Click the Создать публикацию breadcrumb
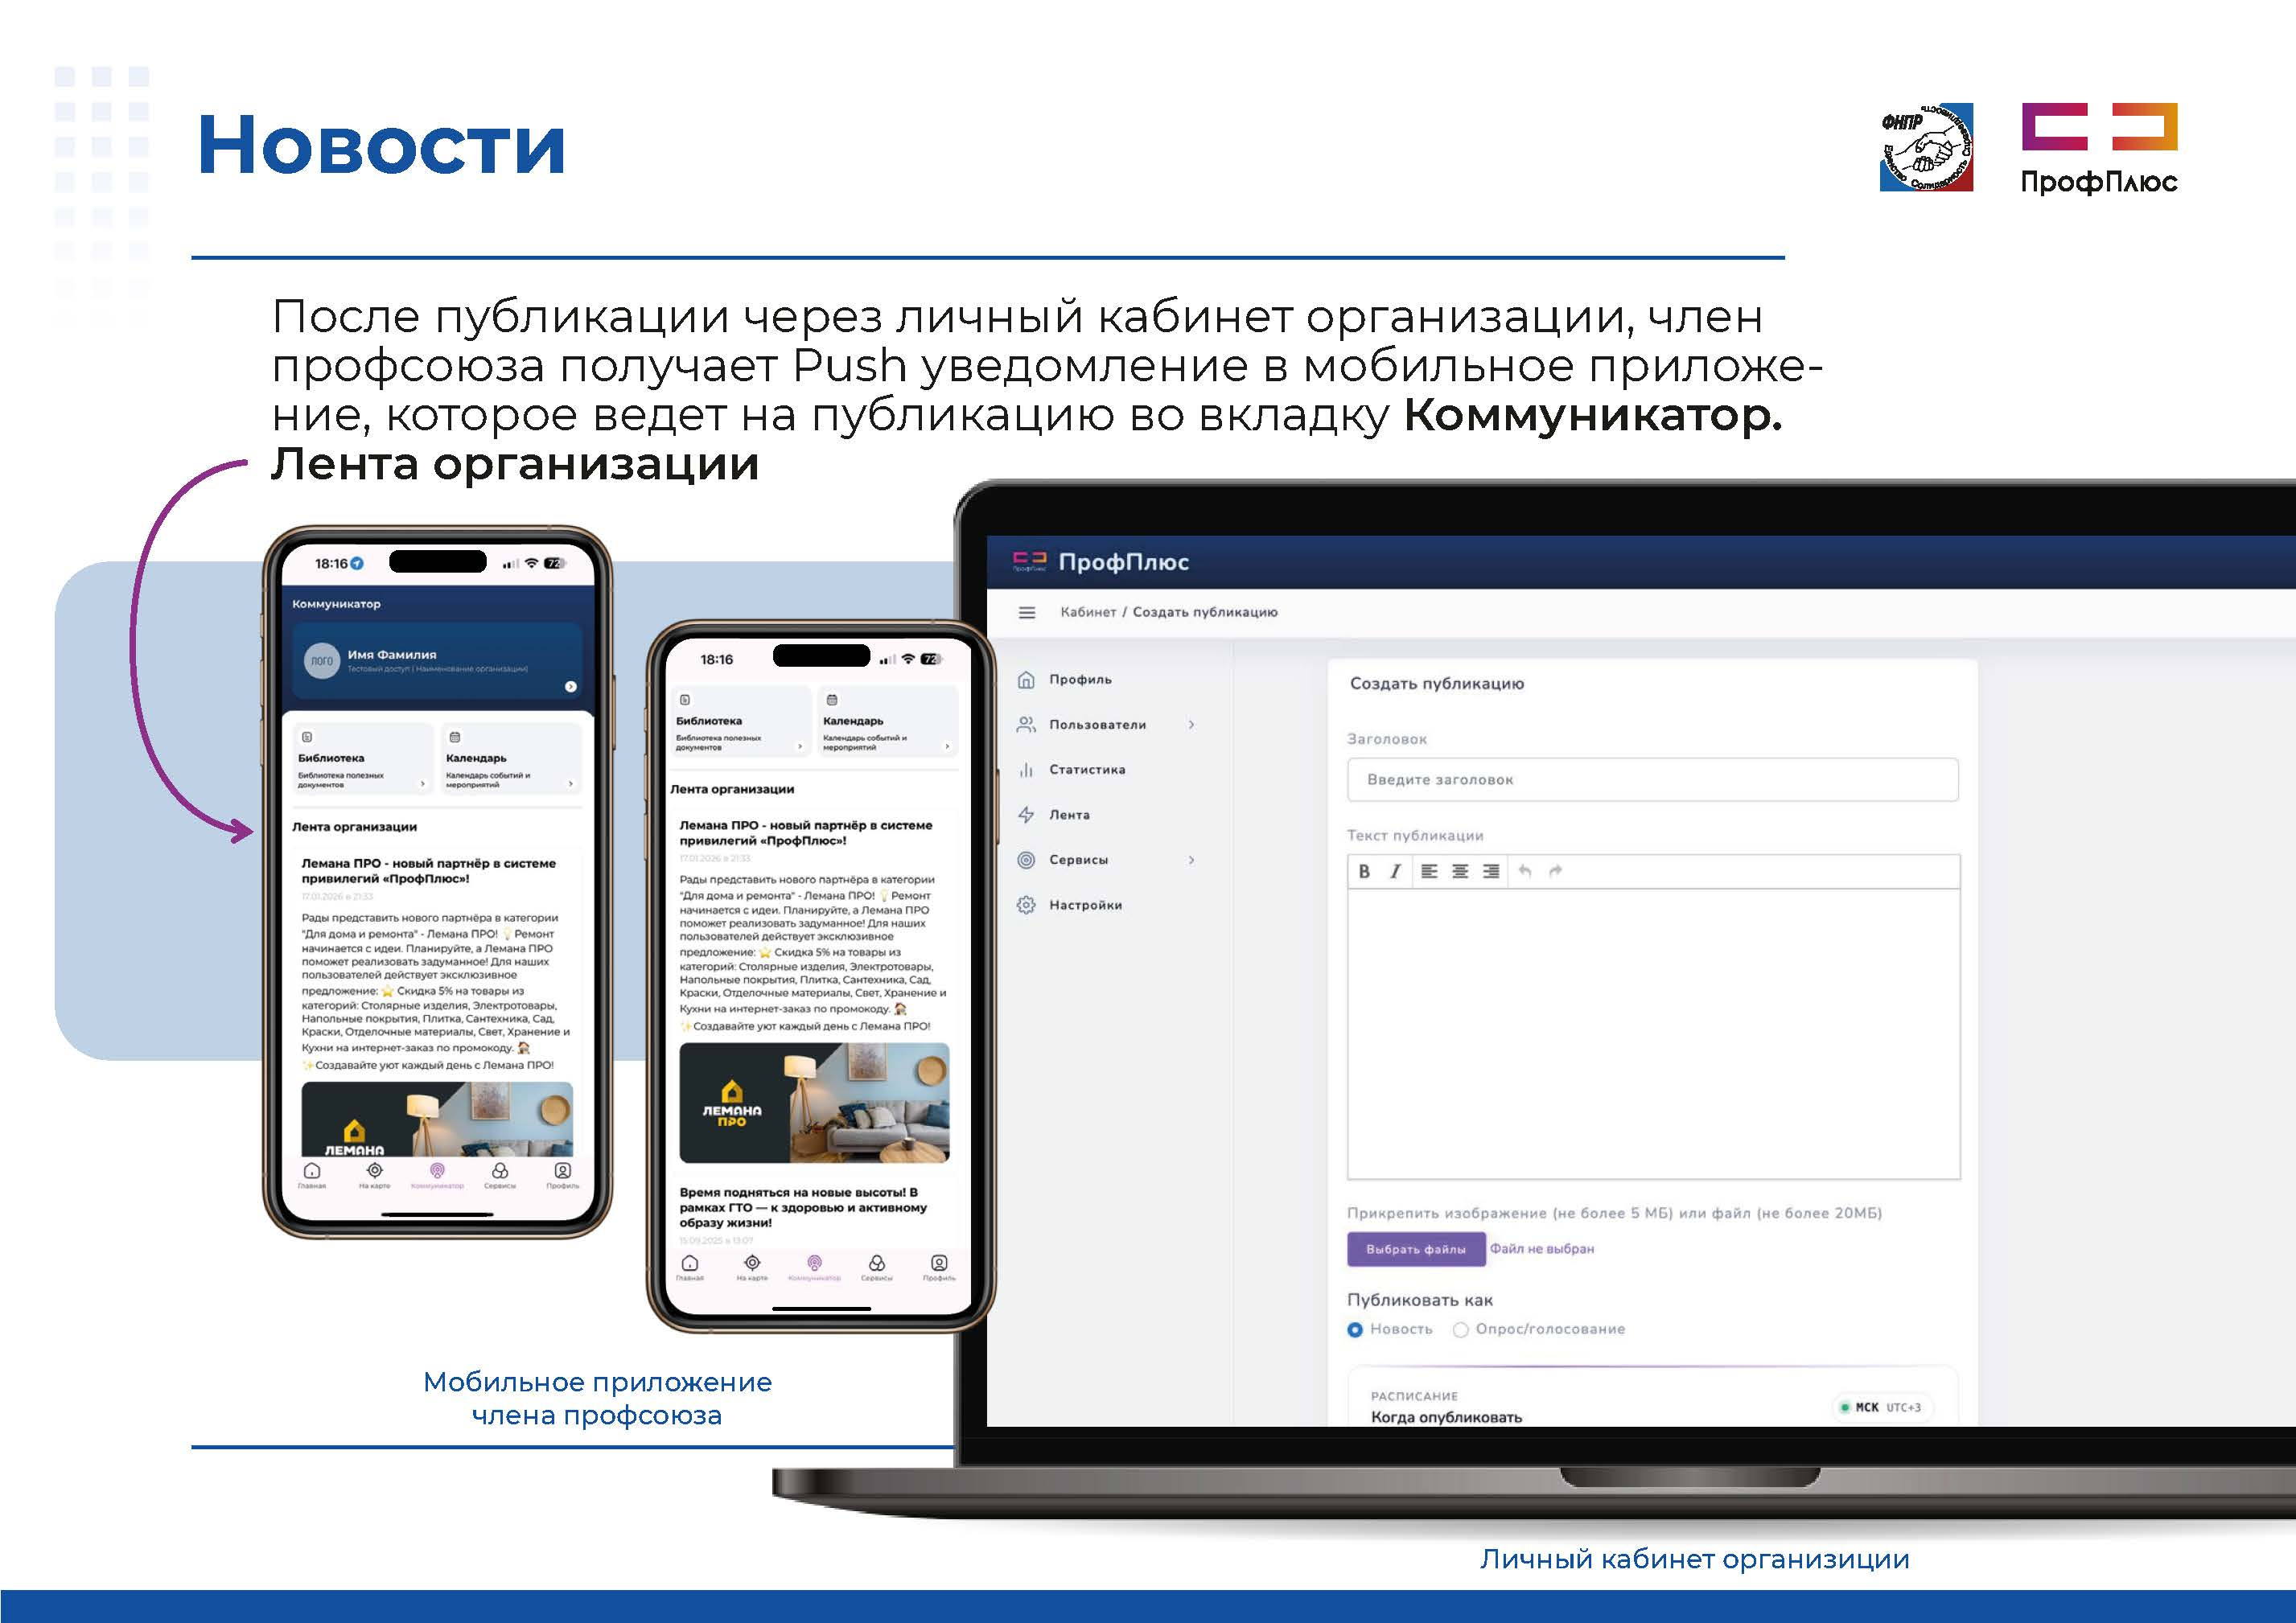The image size is (2296, 1623). pos(1205,612)
